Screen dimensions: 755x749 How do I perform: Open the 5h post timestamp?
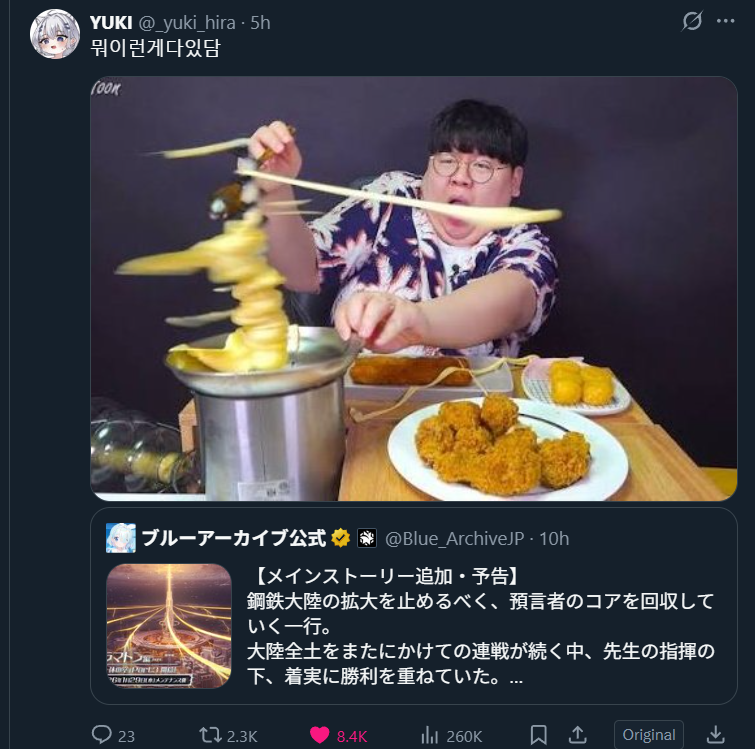[x=260, y=23]
